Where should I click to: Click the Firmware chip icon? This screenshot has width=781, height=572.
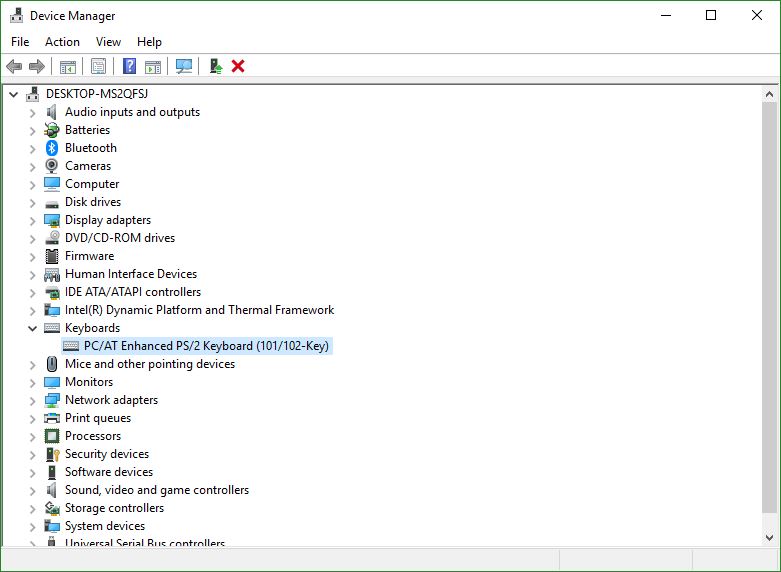(52, 256)
